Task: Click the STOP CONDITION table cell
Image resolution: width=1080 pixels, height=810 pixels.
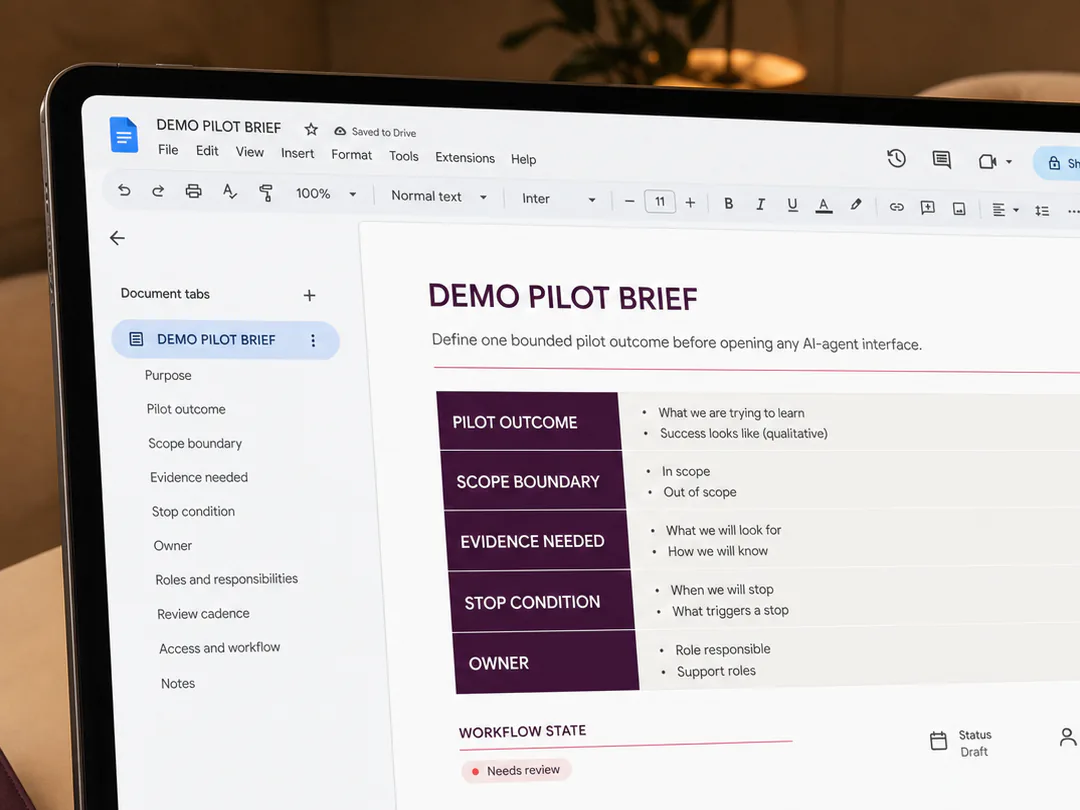Action: [542, 601]
